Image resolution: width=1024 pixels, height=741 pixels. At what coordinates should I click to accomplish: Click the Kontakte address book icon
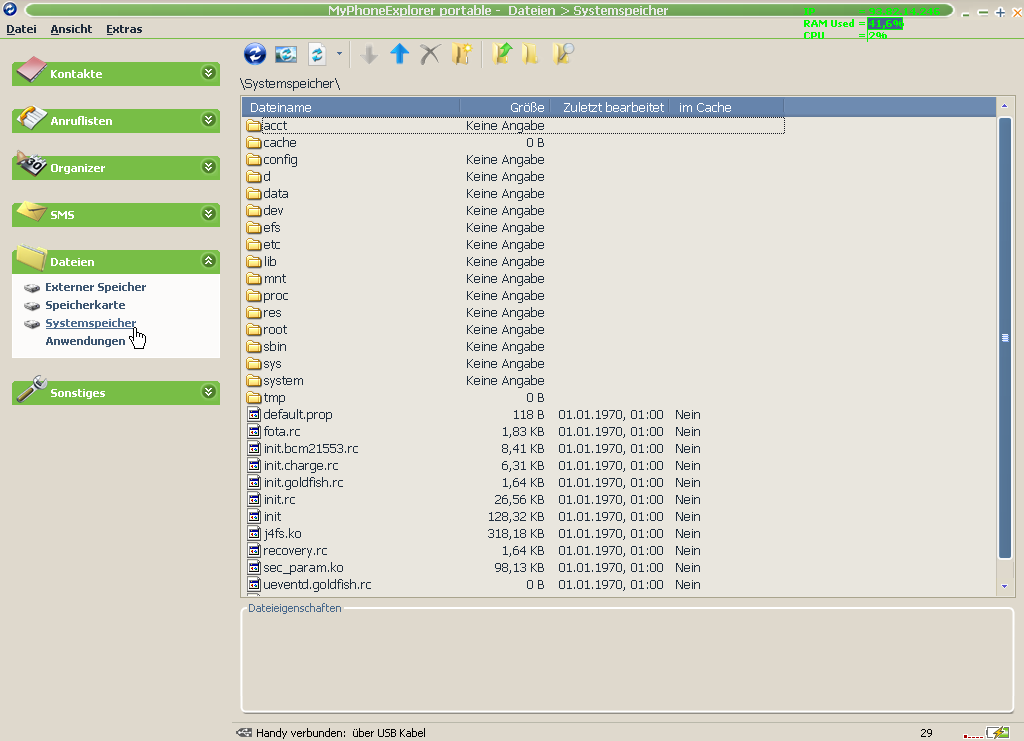coord(31,71)
